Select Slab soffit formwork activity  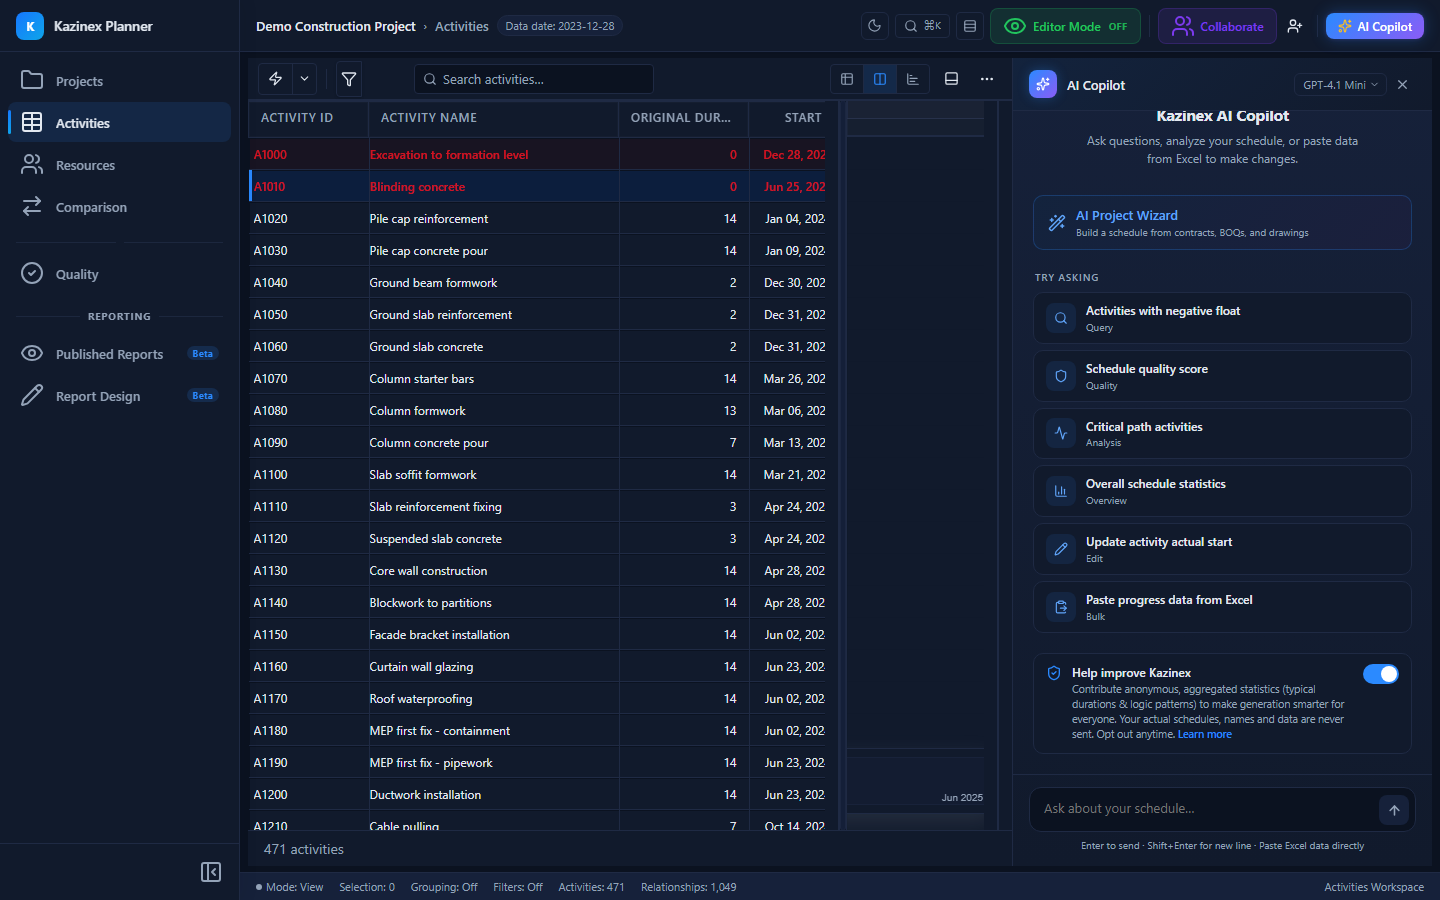tap(539, 475)
